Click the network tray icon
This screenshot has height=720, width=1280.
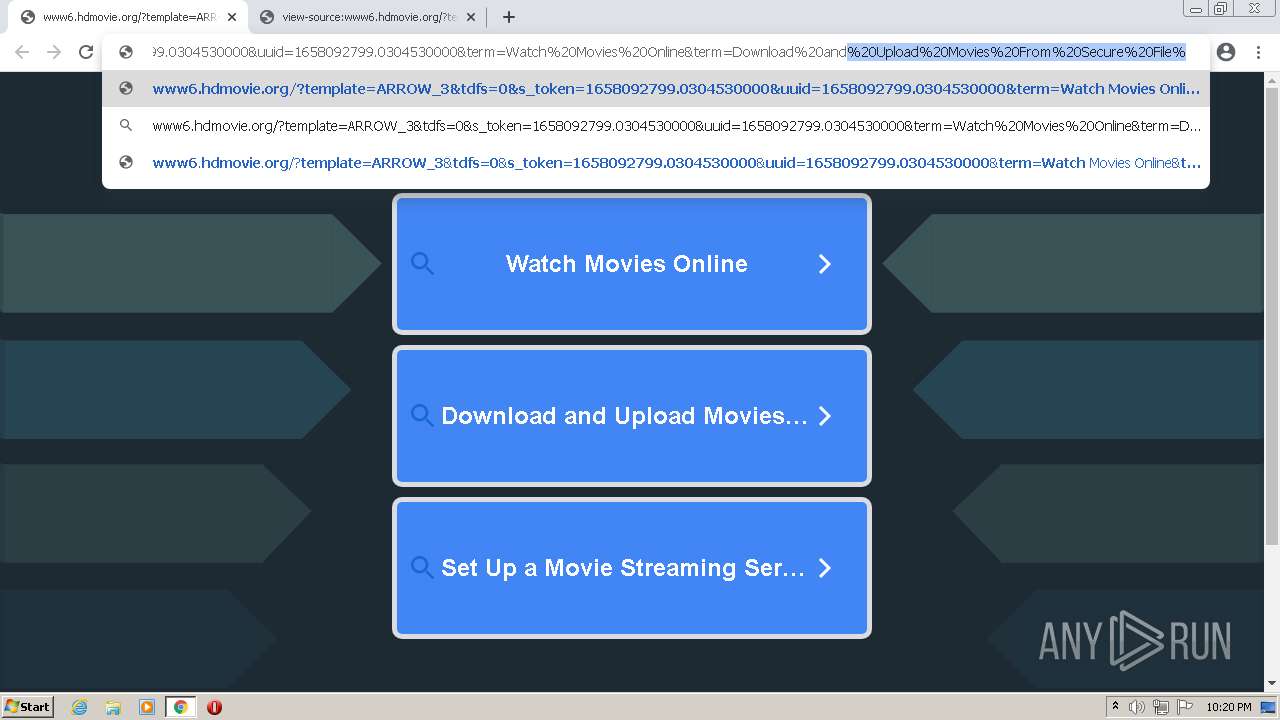pyautogui.click(x=1161, y=707)
